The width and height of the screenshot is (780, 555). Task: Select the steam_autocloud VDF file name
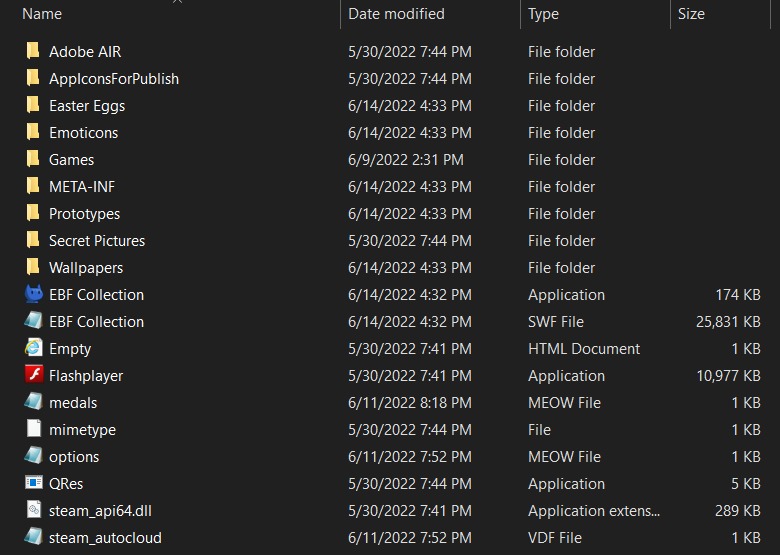[105, 537]
